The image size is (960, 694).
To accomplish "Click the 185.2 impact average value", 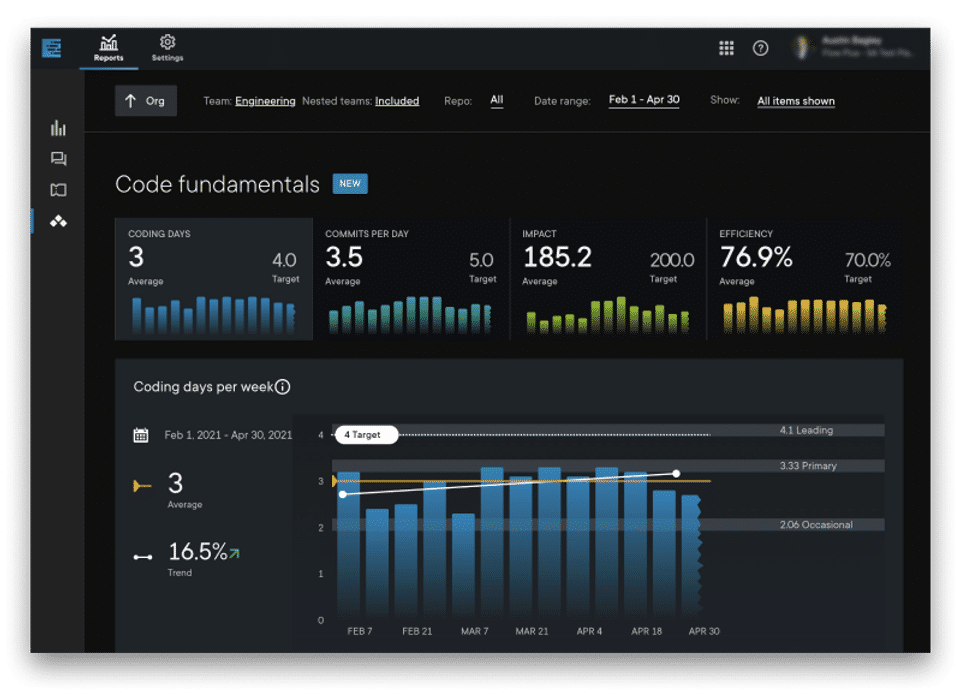I will click(x=557, y=257).
